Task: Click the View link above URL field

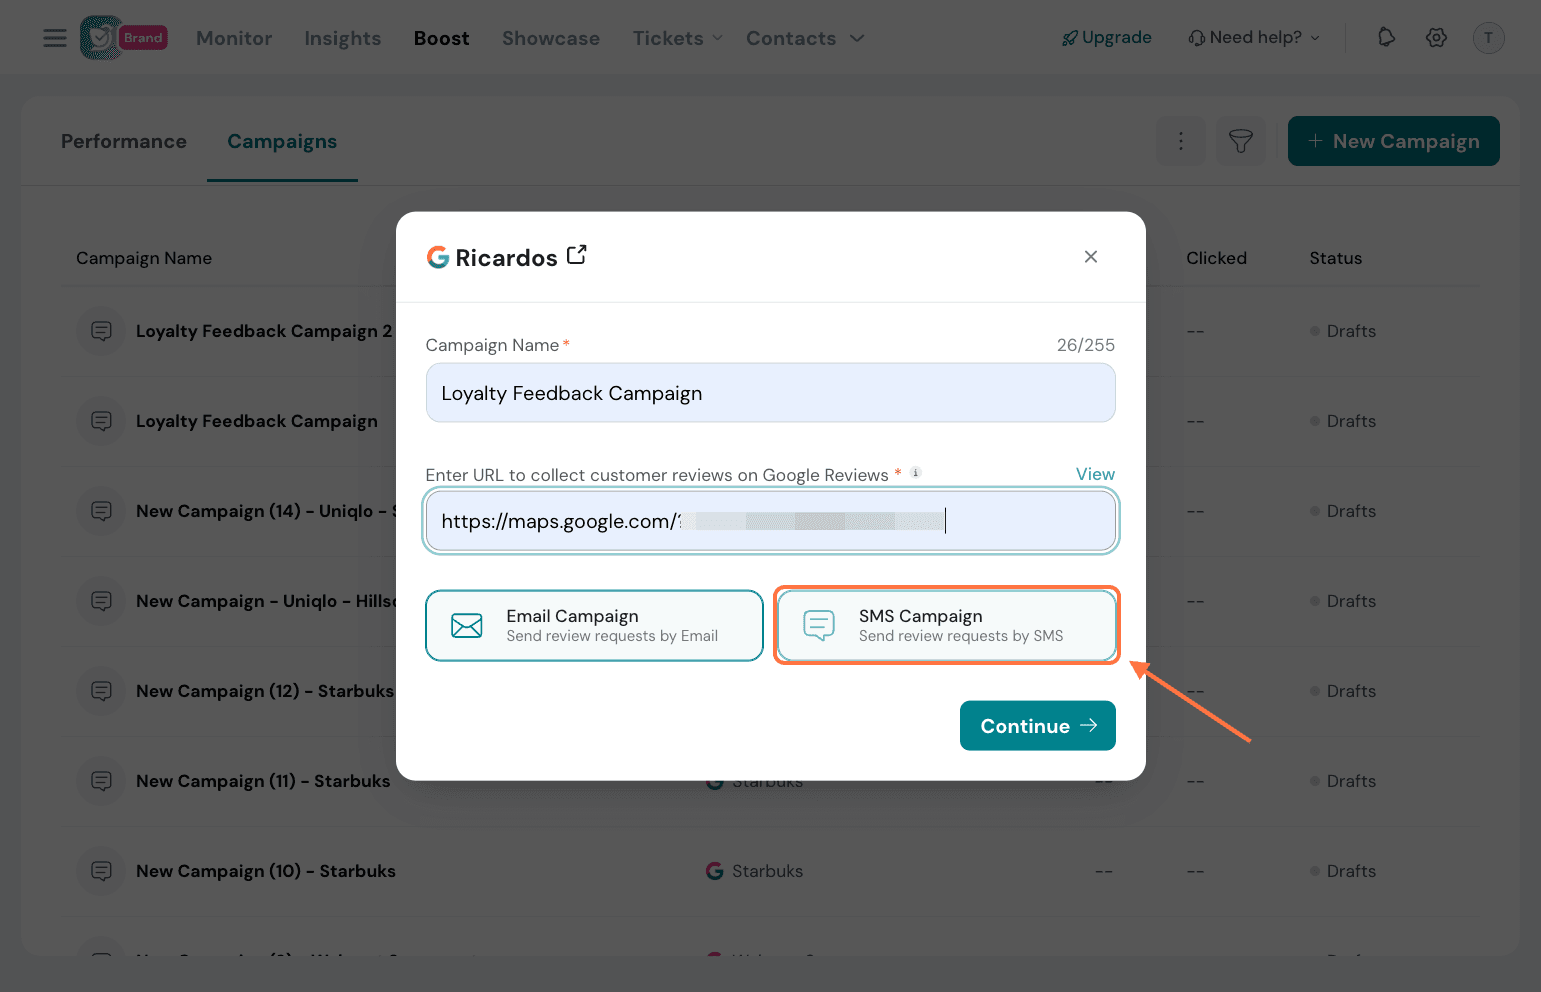Action: [1095, 474]
